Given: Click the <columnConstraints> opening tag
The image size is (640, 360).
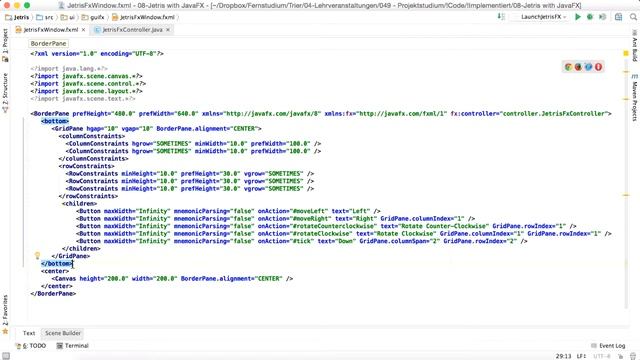Looking at the screenshot, I should coord(92,136).
